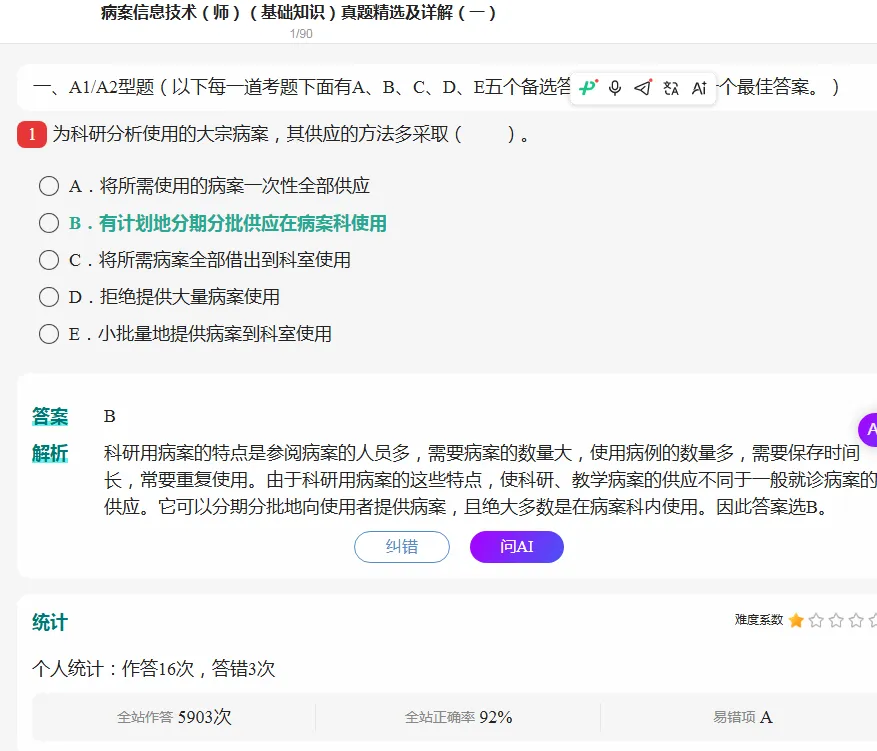
Task: Click the 全站作答 5903次 statistic
Action: (174, 717)
